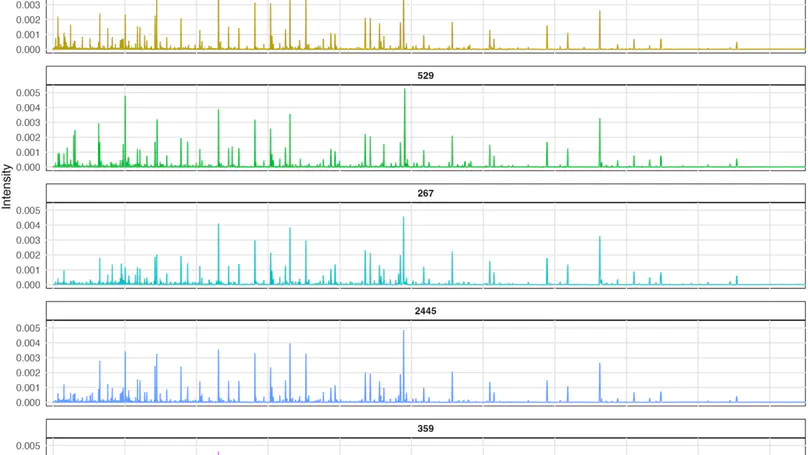
Task: Click the 0.002 tick label in the 267 panel
Action: pyautogui.click(x=28, y=256)
